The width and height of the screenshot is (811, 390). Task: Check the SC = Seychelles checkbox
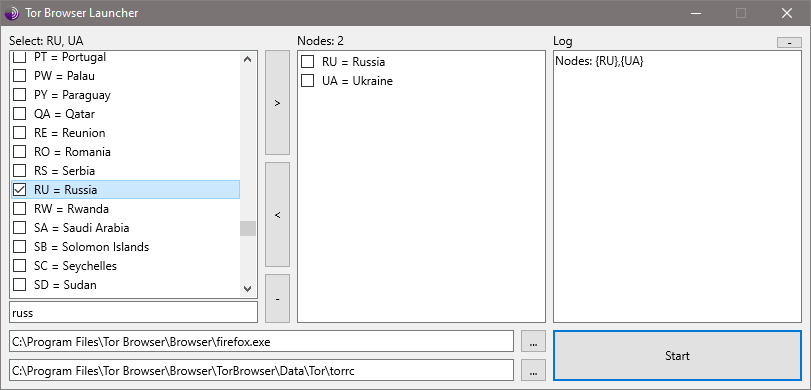coord(19,266)
